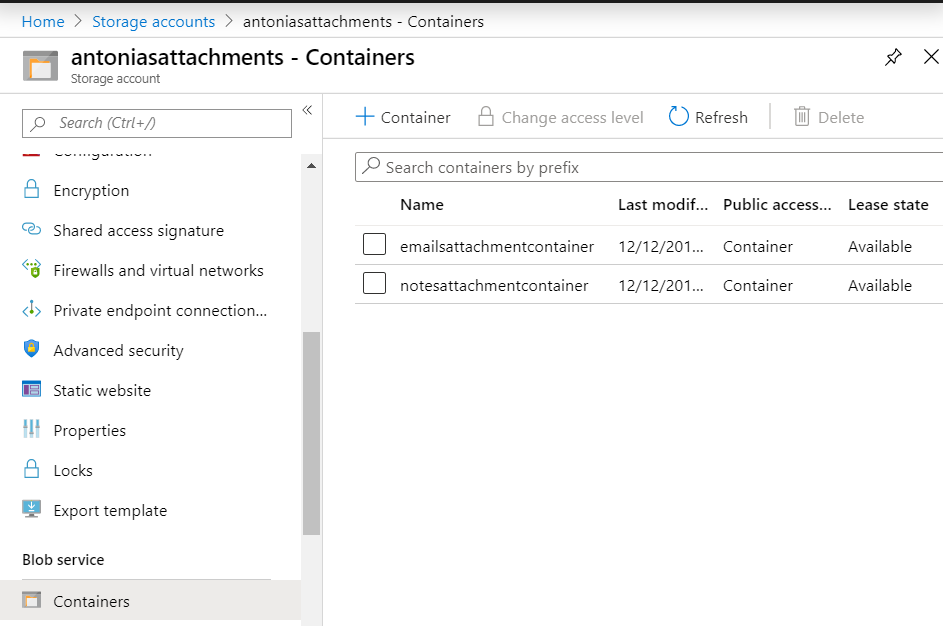Click the Delete button label
This screenshot has height=626, width=943.
tap(841, 117)
